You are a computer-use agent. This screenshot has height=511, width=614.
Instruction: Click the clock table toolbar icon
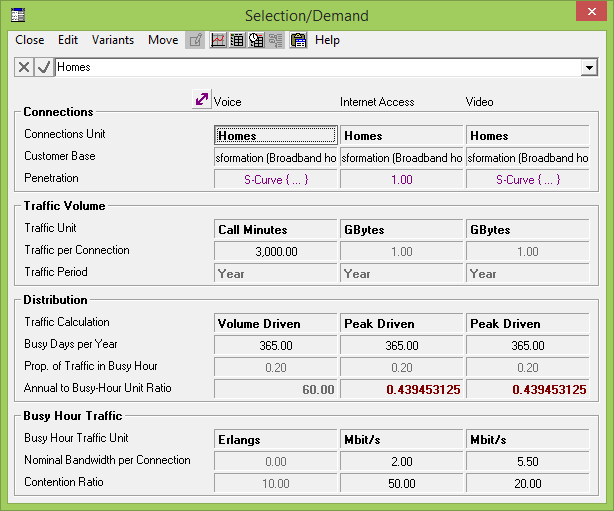point(256,40)
